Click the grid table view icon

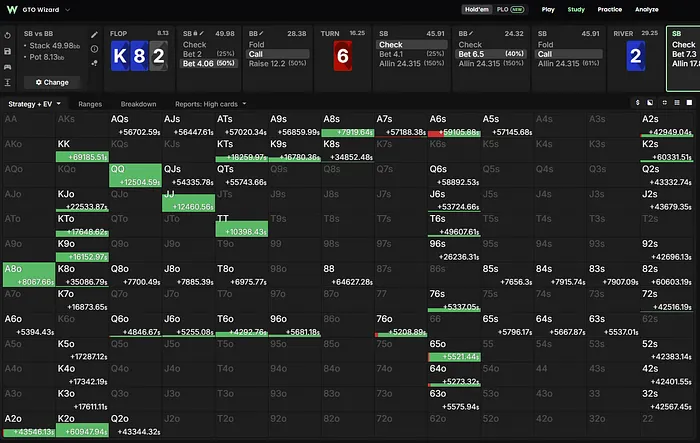677,103
